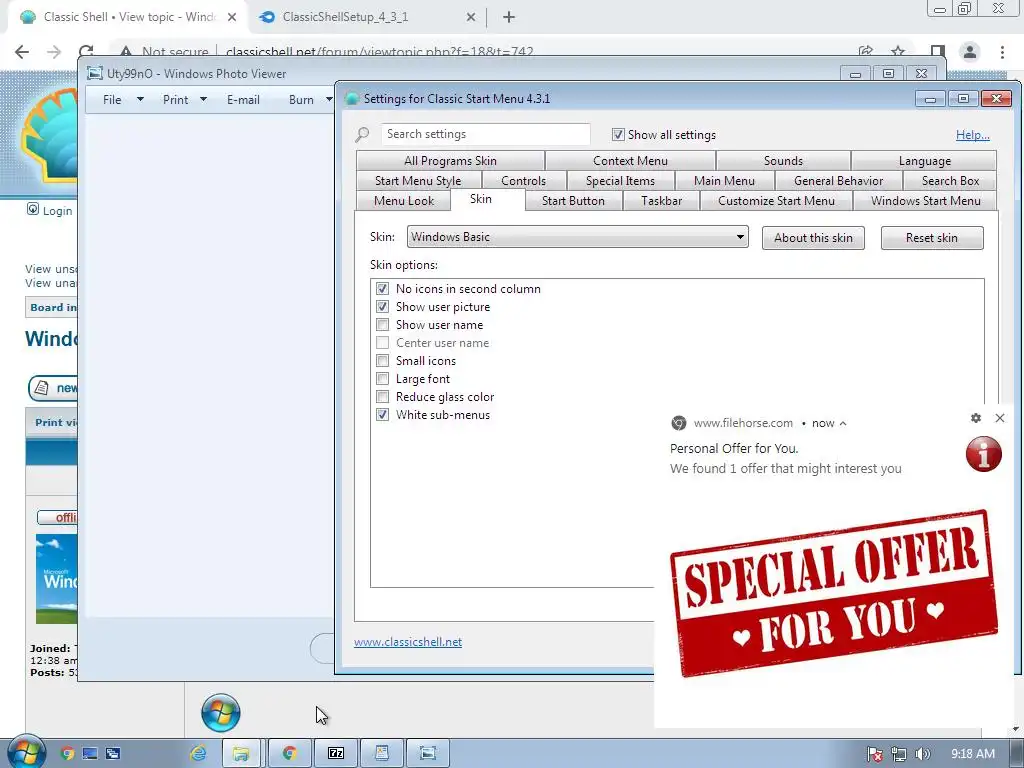Click the red info icon in the notification
The height and width of the screenshot is (768, 1024).
tap(984, 454)
